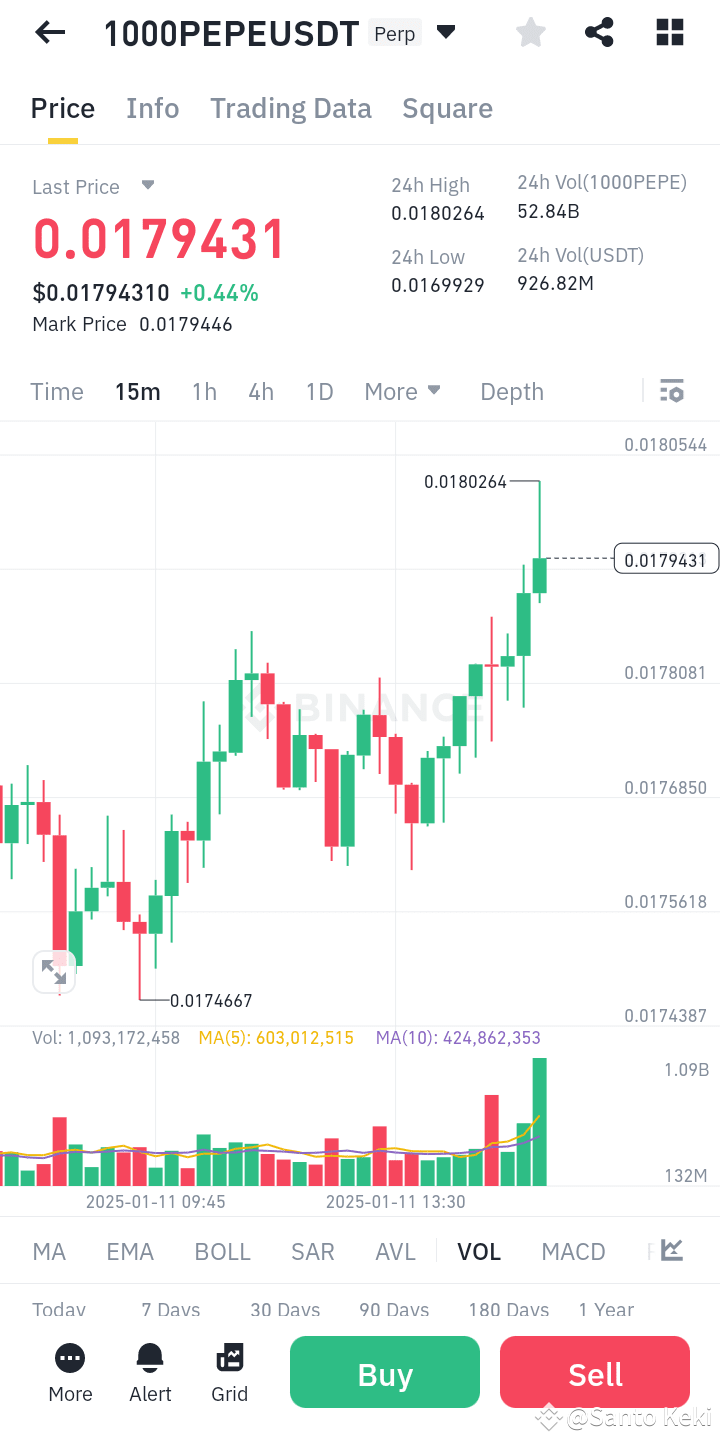
Task: Select the Grid trading icon at bottom
Action: pos(229,1372)
